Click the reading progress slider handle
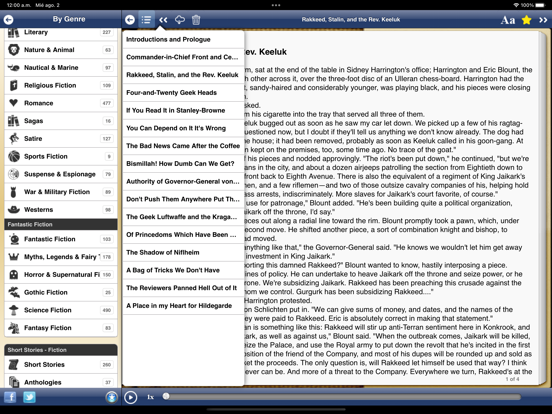The height and width of the screenshot is (414, 552). coord(166,396)
